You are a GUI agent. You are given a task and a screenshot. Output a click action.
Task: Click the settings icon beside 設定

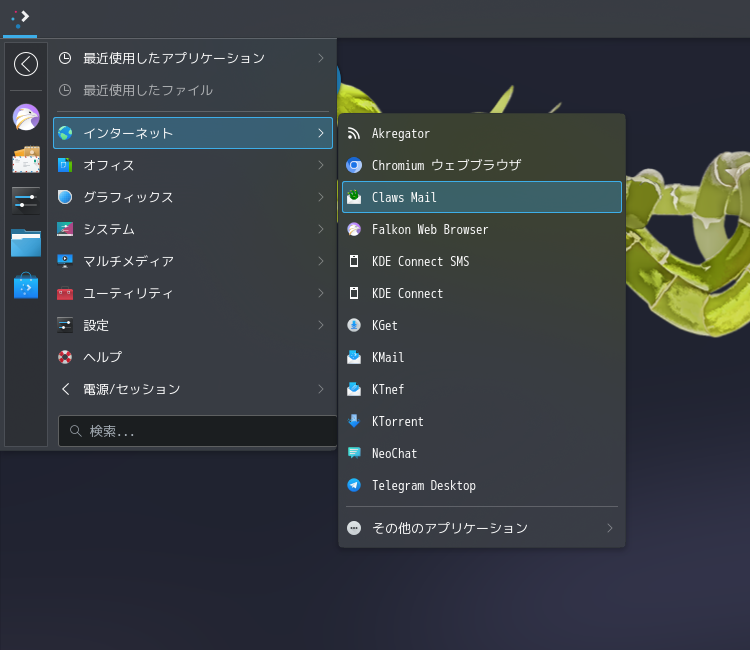click(65, 325)
